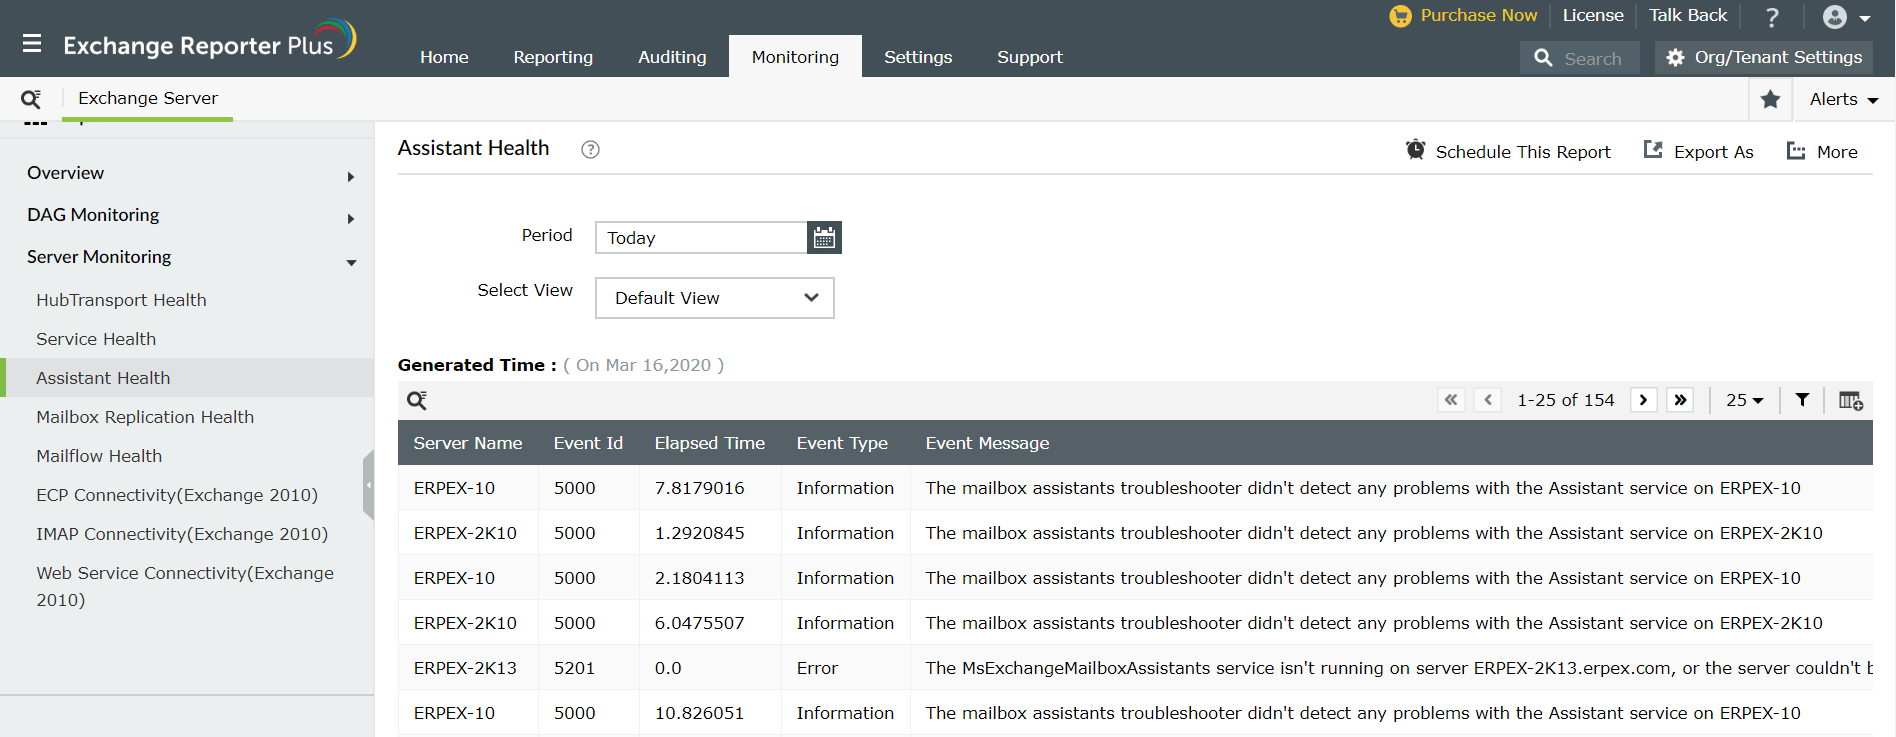1896x737 pixels.
Task: Open the hamburger navigation menu
Action: pyautogui.click(x=32, y=44)
